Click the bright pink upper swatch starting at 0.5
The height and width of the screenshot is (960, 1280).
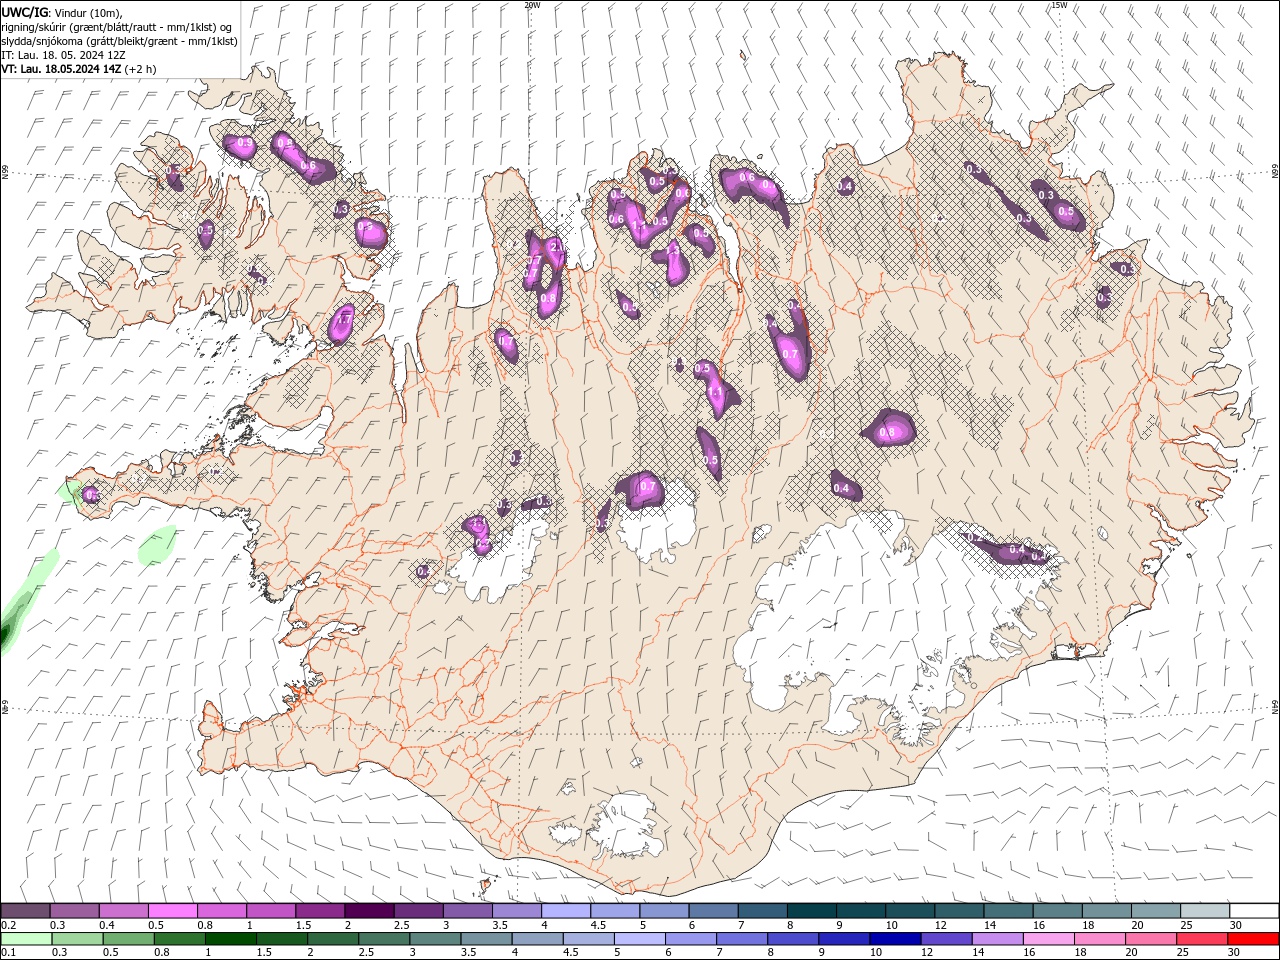click(x=173, y=911)
